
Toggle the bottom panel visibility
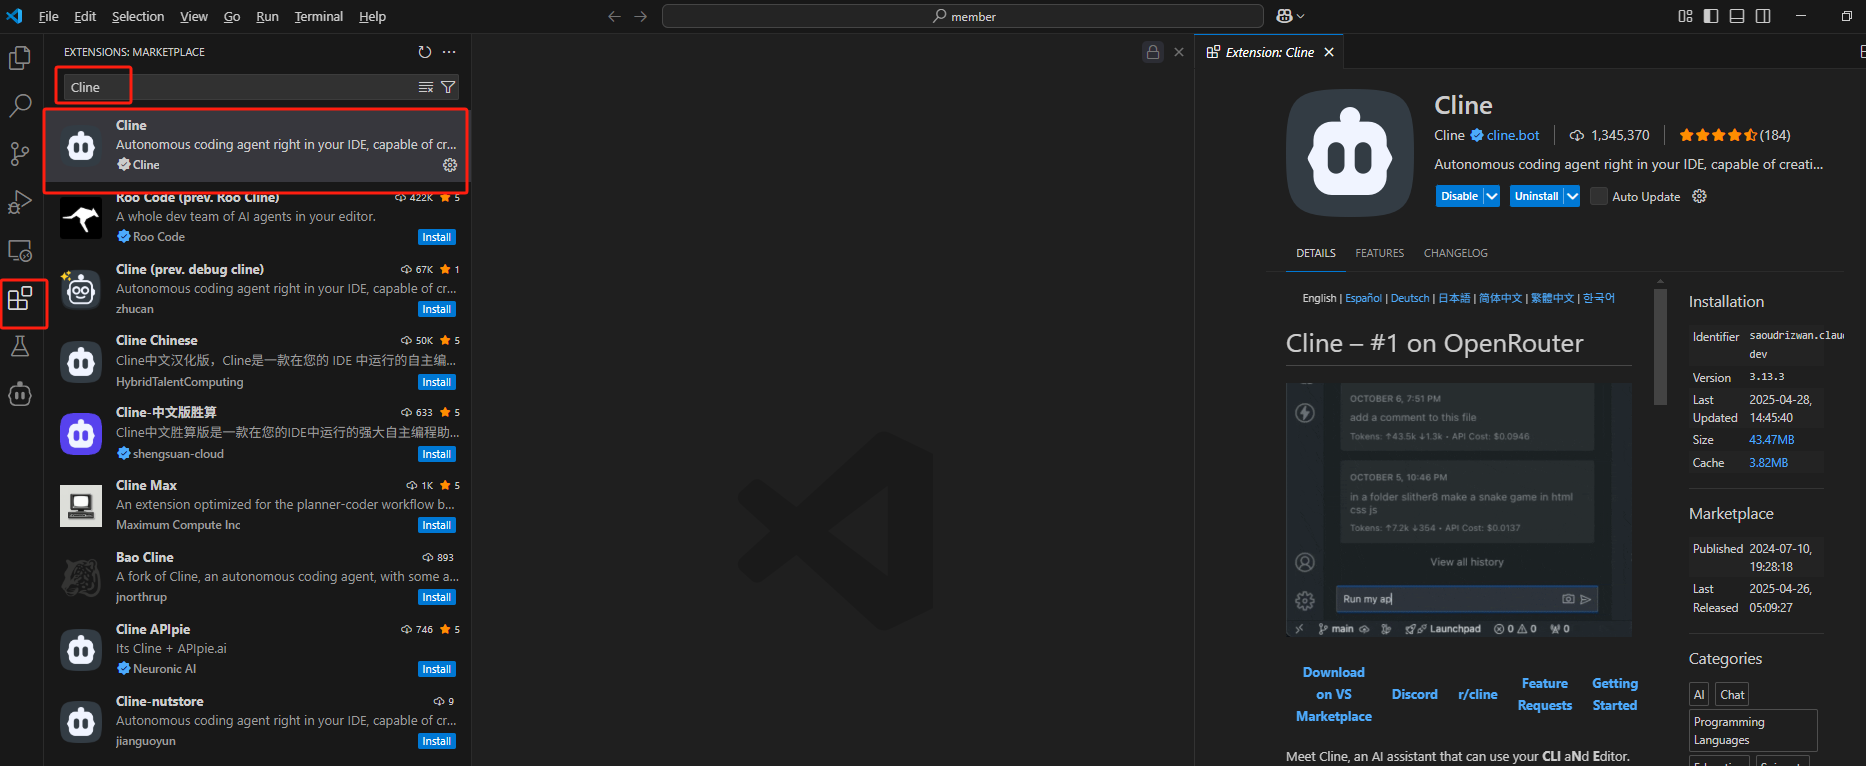click(1737, 16)
